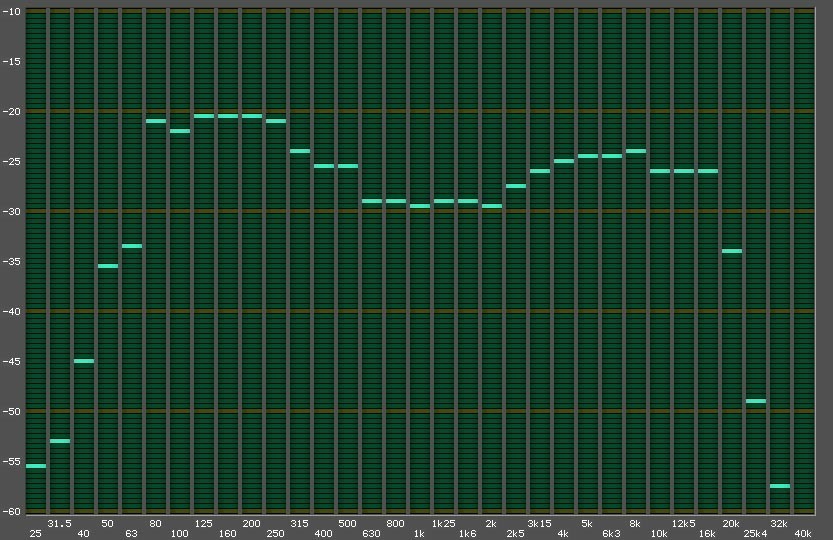Screen dimensions: 833x540
Task: Click the -55 dB scale label
Action: tap(11, 461)
